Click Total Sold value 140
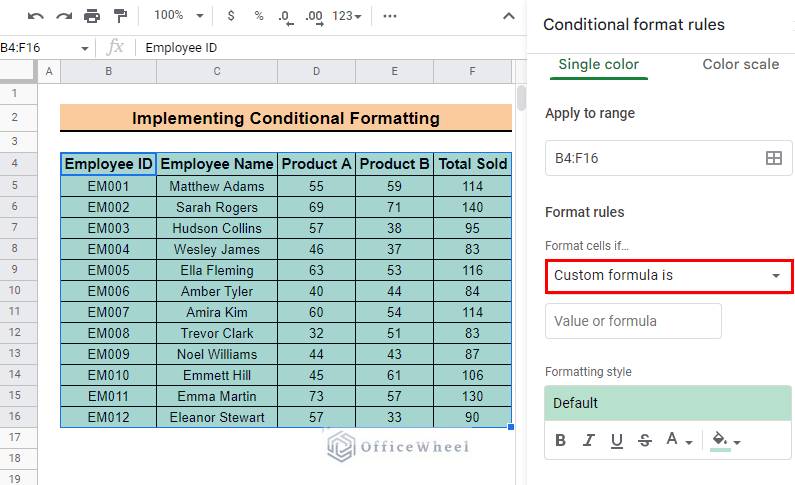 (473, 207)
